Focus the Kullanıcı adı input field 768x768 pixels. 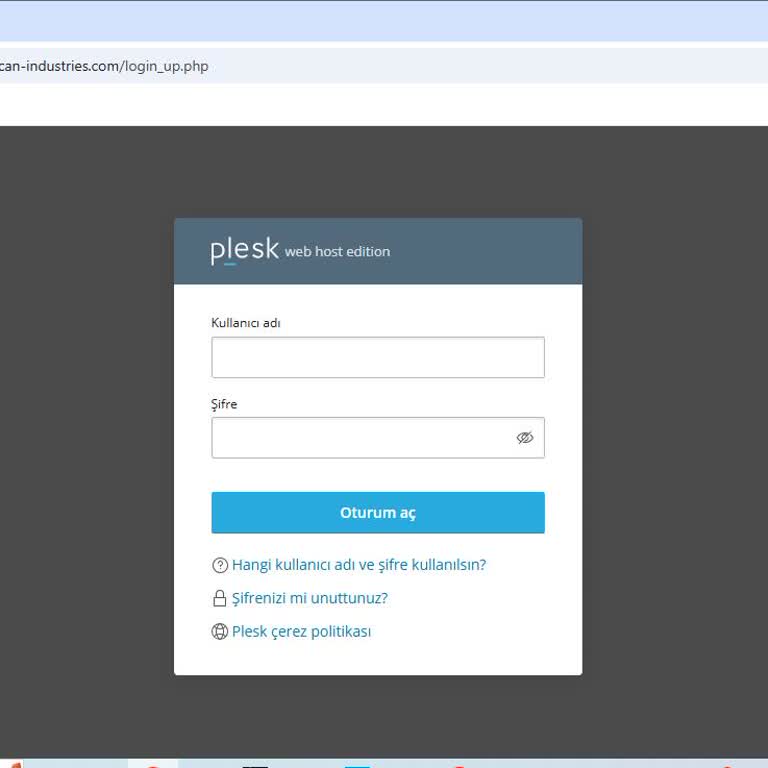(377, 358)
